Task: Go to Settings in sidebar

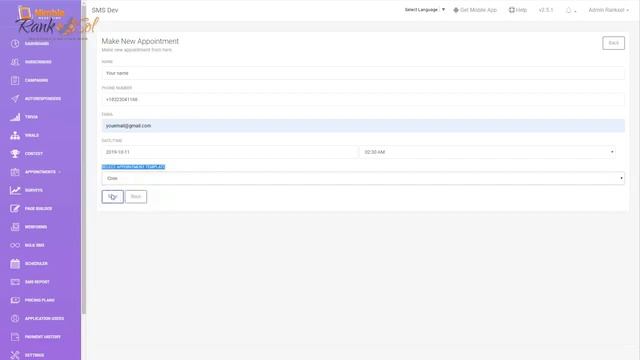Action: click(x=34, y=355)
